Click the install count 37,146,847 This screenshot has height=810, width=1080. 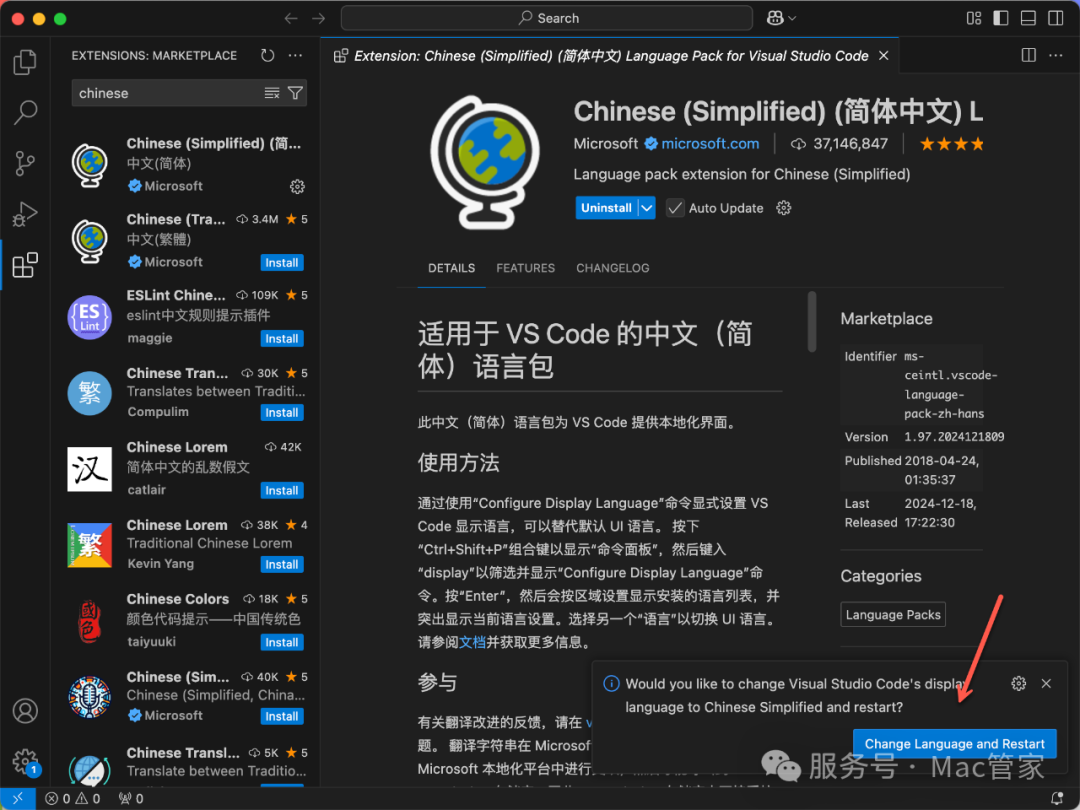tap(850, 143)
